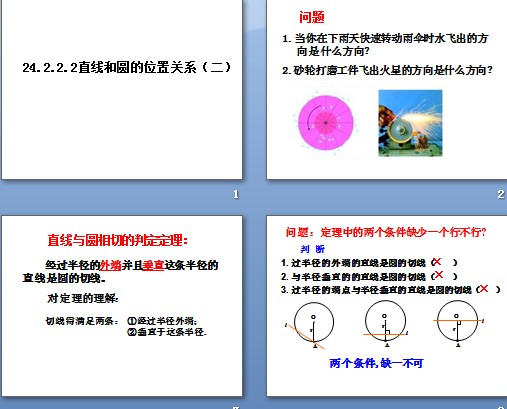Click the underlined red word 外端
507x409 pixels.
coord(110,265)
